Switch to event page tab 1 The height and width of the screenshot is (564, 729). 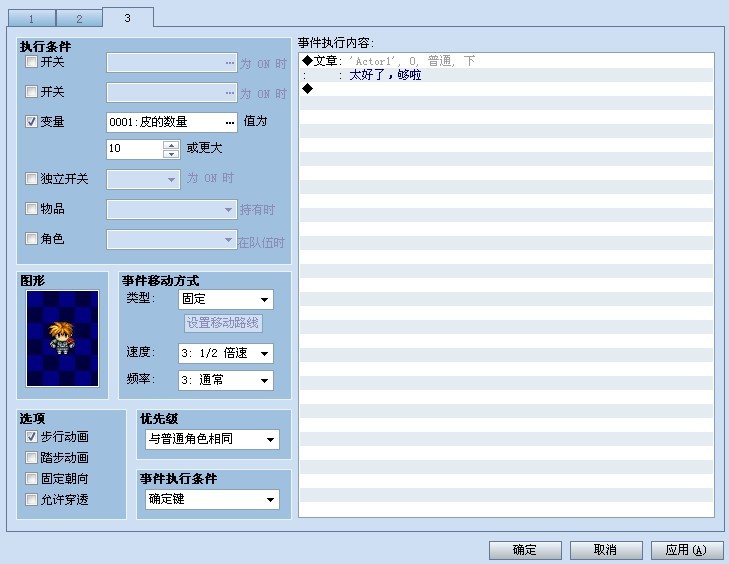coord(32,19)
